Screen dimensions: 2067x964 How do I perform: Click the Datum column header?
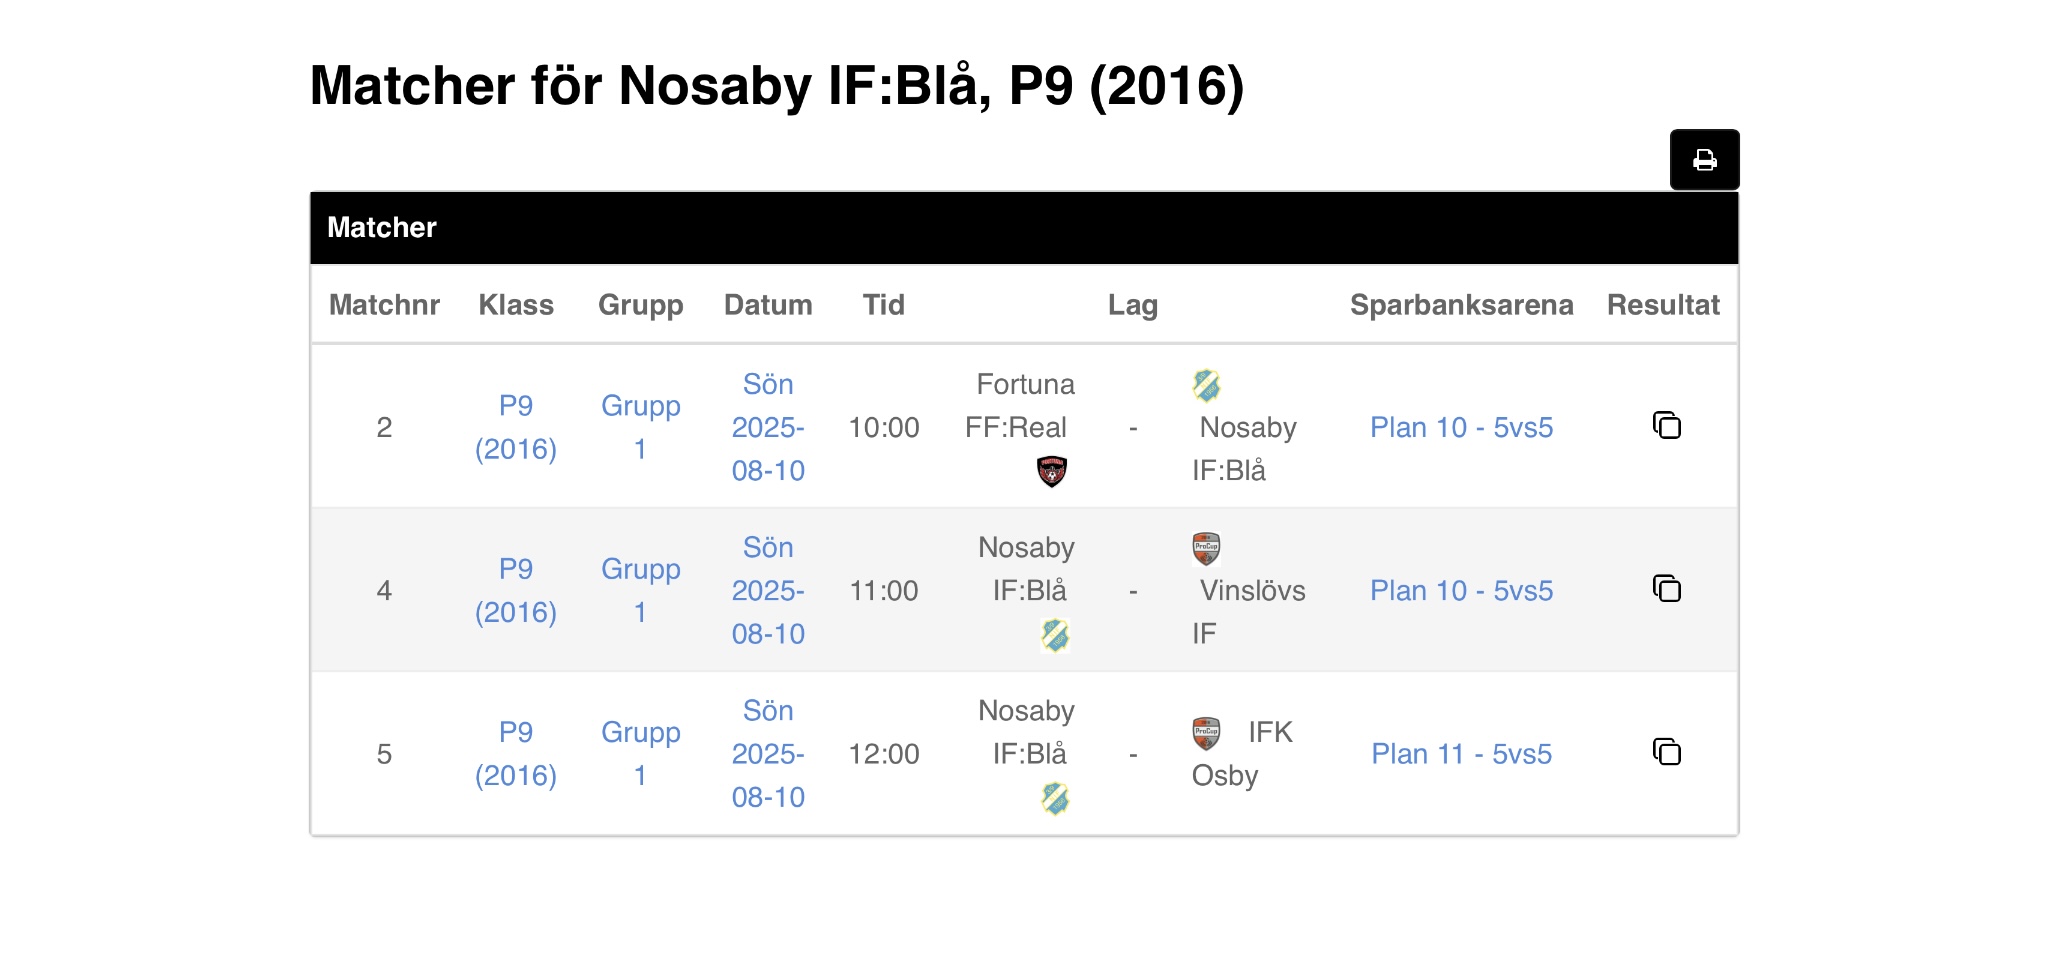[x=768, y=305]
